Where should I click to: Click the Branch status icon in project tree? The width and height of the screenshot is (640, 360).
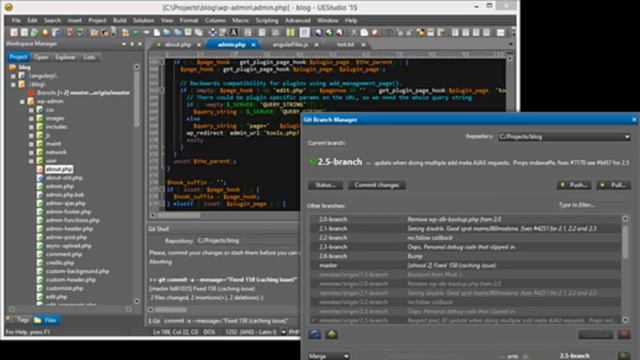(x=31, y=93)
